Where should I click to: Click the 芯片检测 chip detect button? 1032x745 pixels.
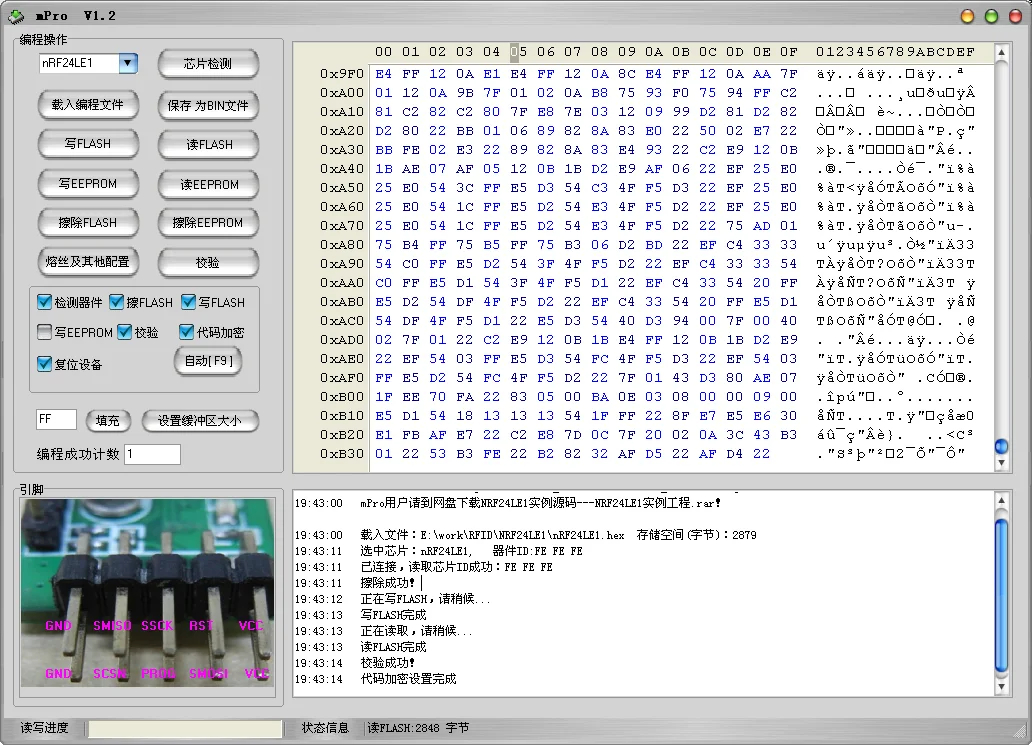tap(208, 64)
